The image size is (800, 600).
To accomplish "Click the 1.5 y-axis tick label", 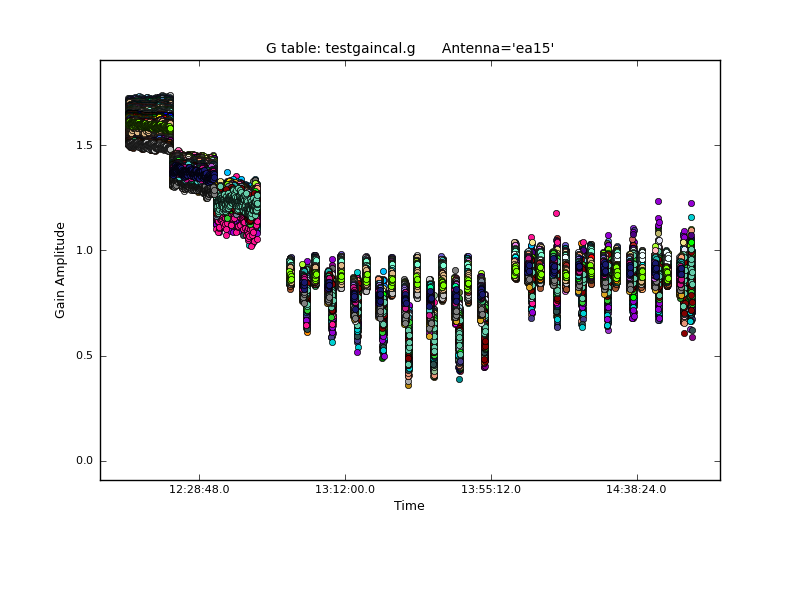I will pos(83,145).
